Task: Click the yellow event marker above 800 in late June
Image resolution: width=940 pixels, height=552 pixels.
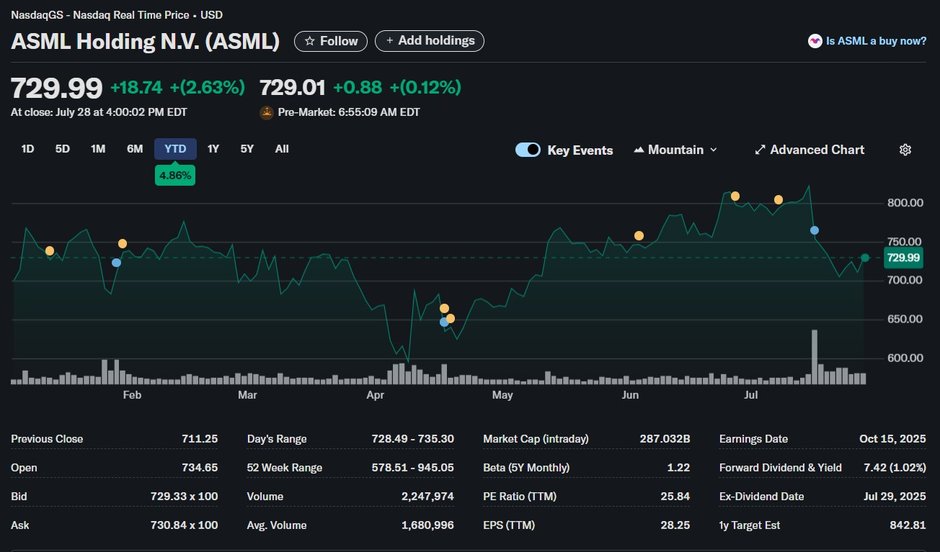Action: pos(735,196)
